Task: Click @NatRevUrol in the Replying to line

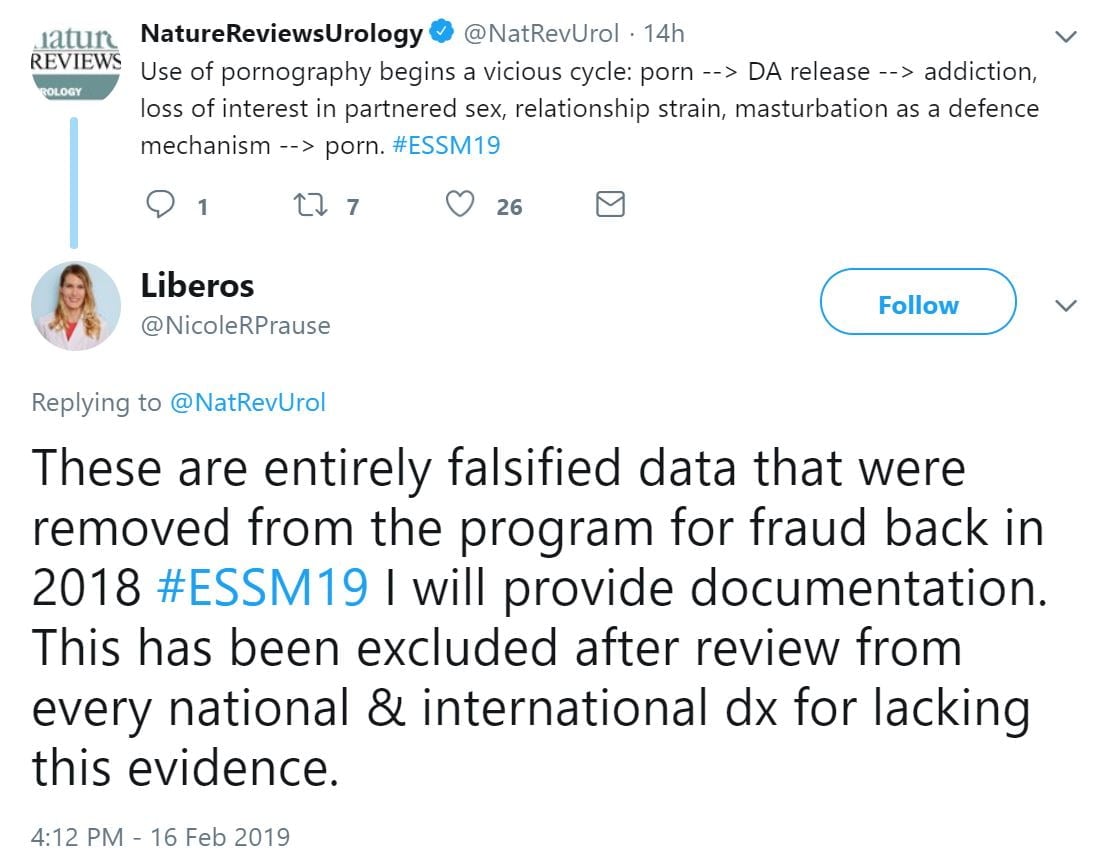Action: (x=248, y=403)
